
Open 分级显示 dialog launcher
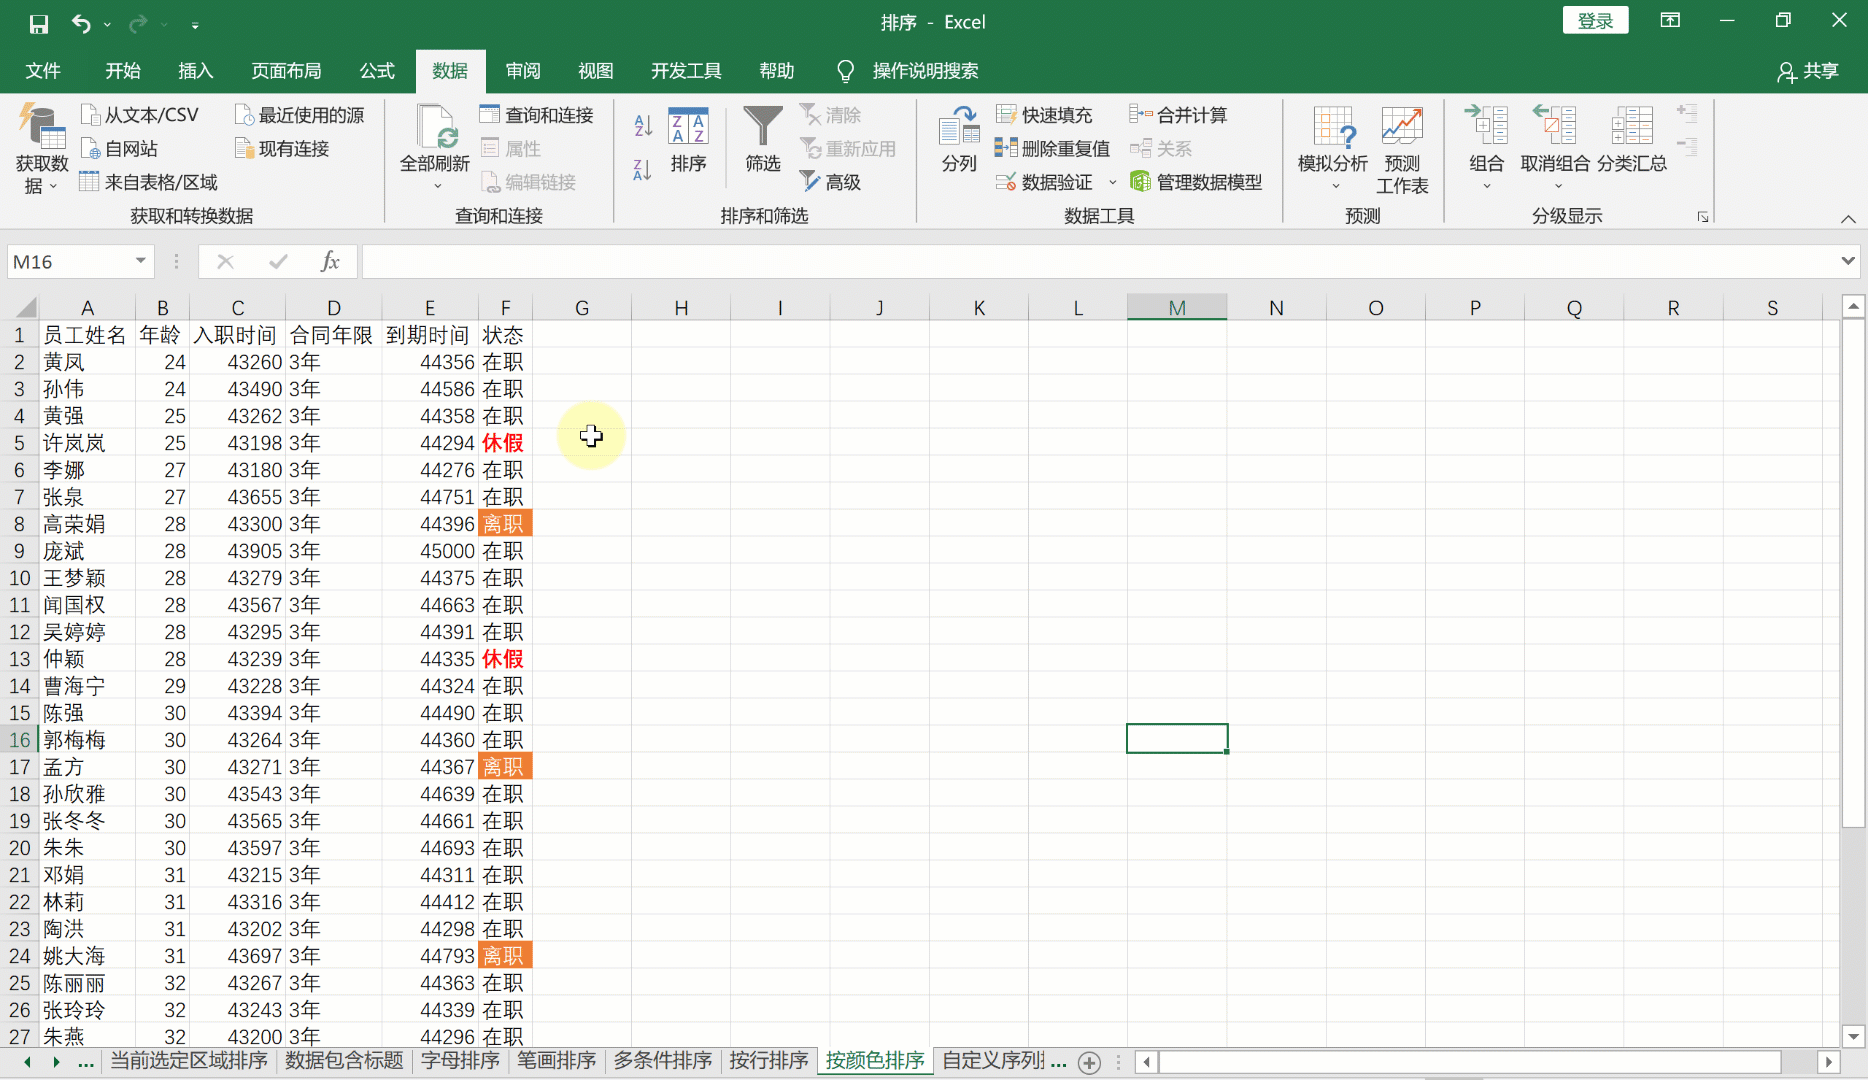(x=1702, y=217)
